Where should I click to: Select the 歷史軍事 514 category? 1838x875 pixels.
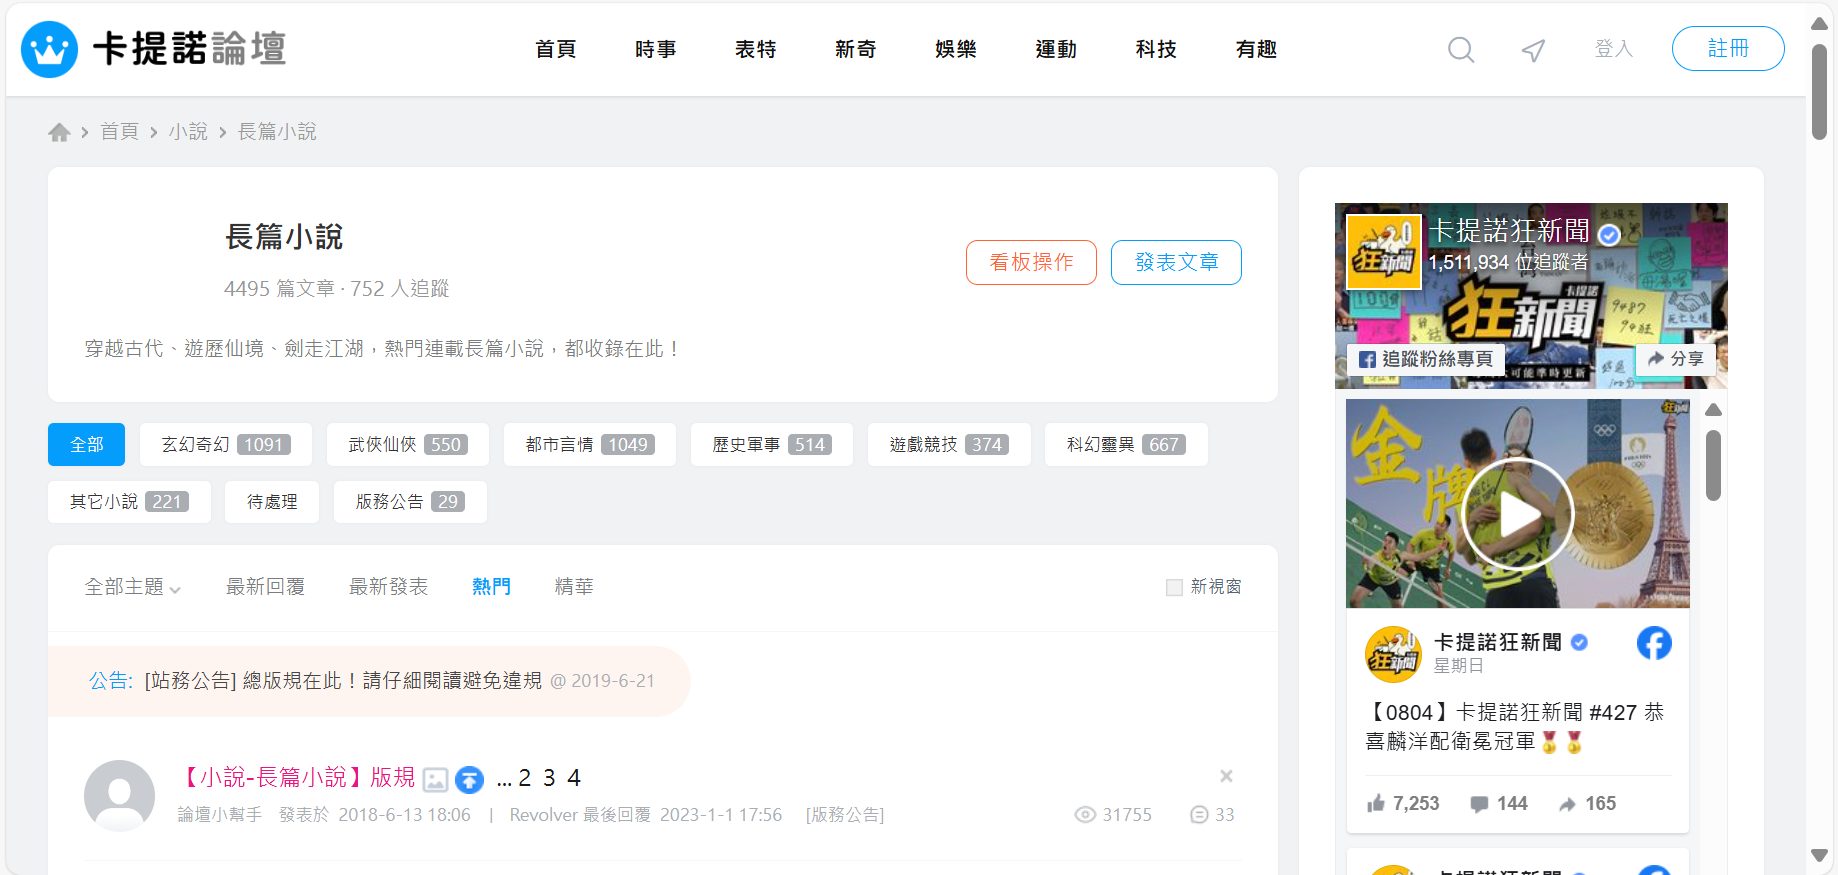[772, 444]
